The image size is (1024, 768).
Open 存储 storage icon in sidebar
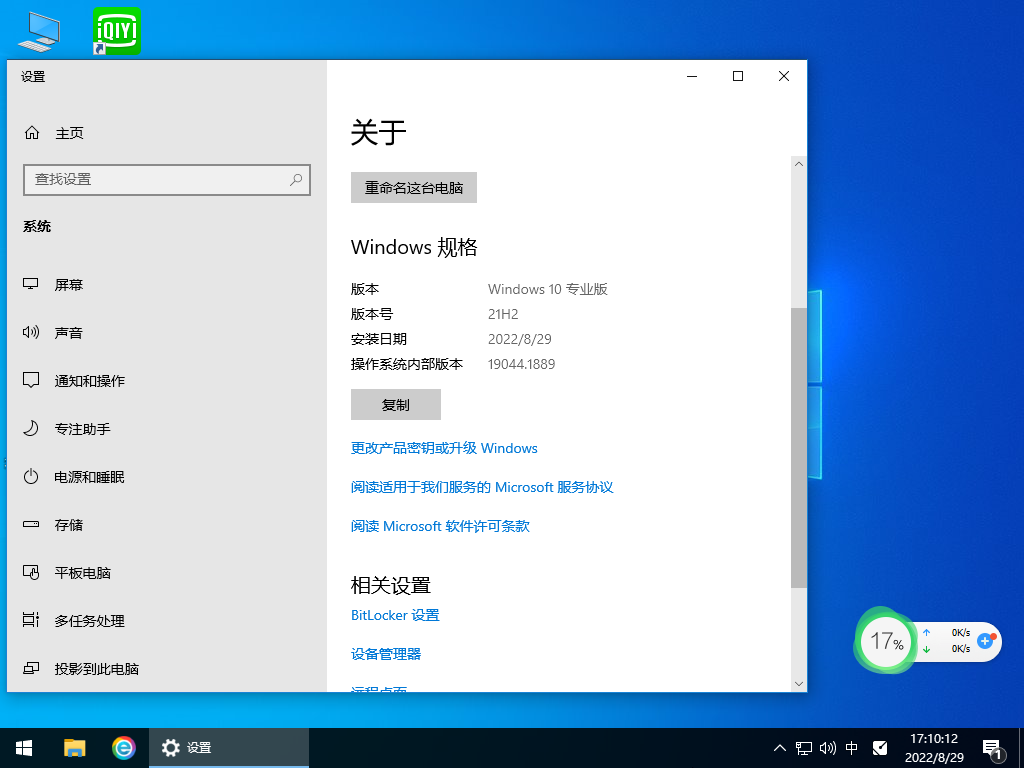(x=31, y=524)
